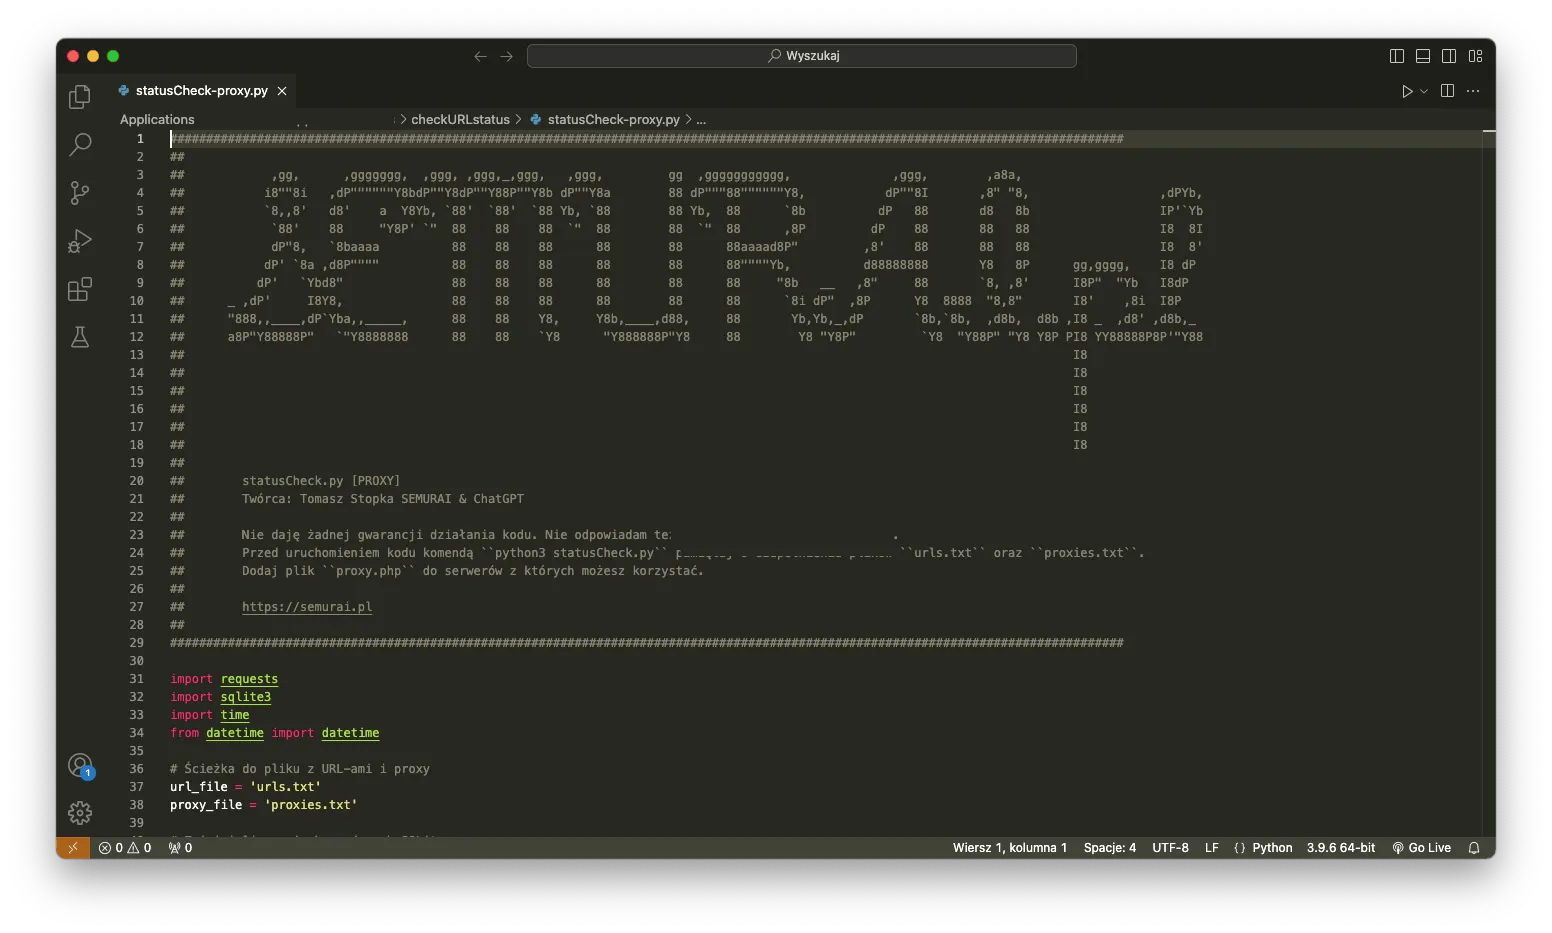Open the remote window indicator
This screenshot has height=933, width=1552.
[x=73, y=848]
